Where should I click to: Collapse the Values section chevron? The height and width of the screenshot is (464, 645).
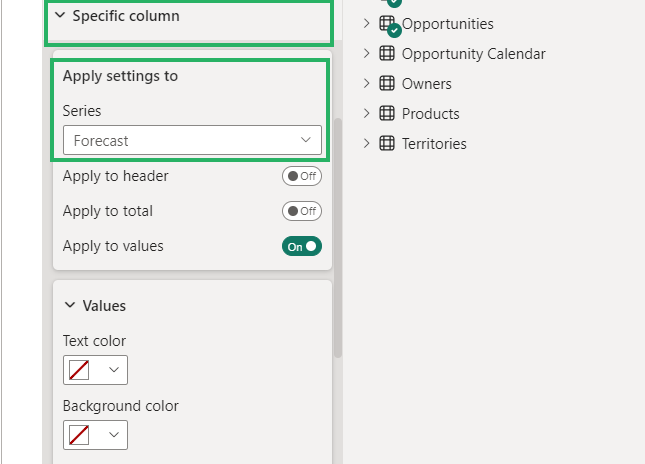point(70,306)
